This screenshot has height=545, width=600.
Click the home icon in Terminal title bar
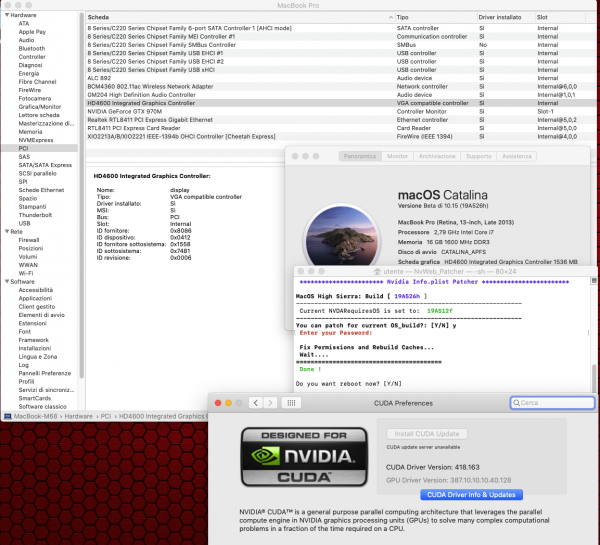377,271
